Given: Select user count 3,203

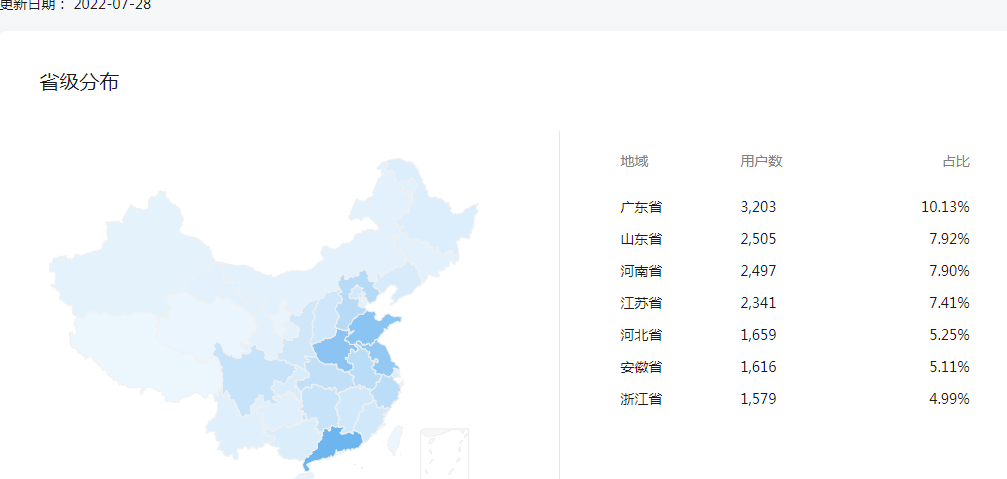Looking at the screenshot, I should click(758, 207).
